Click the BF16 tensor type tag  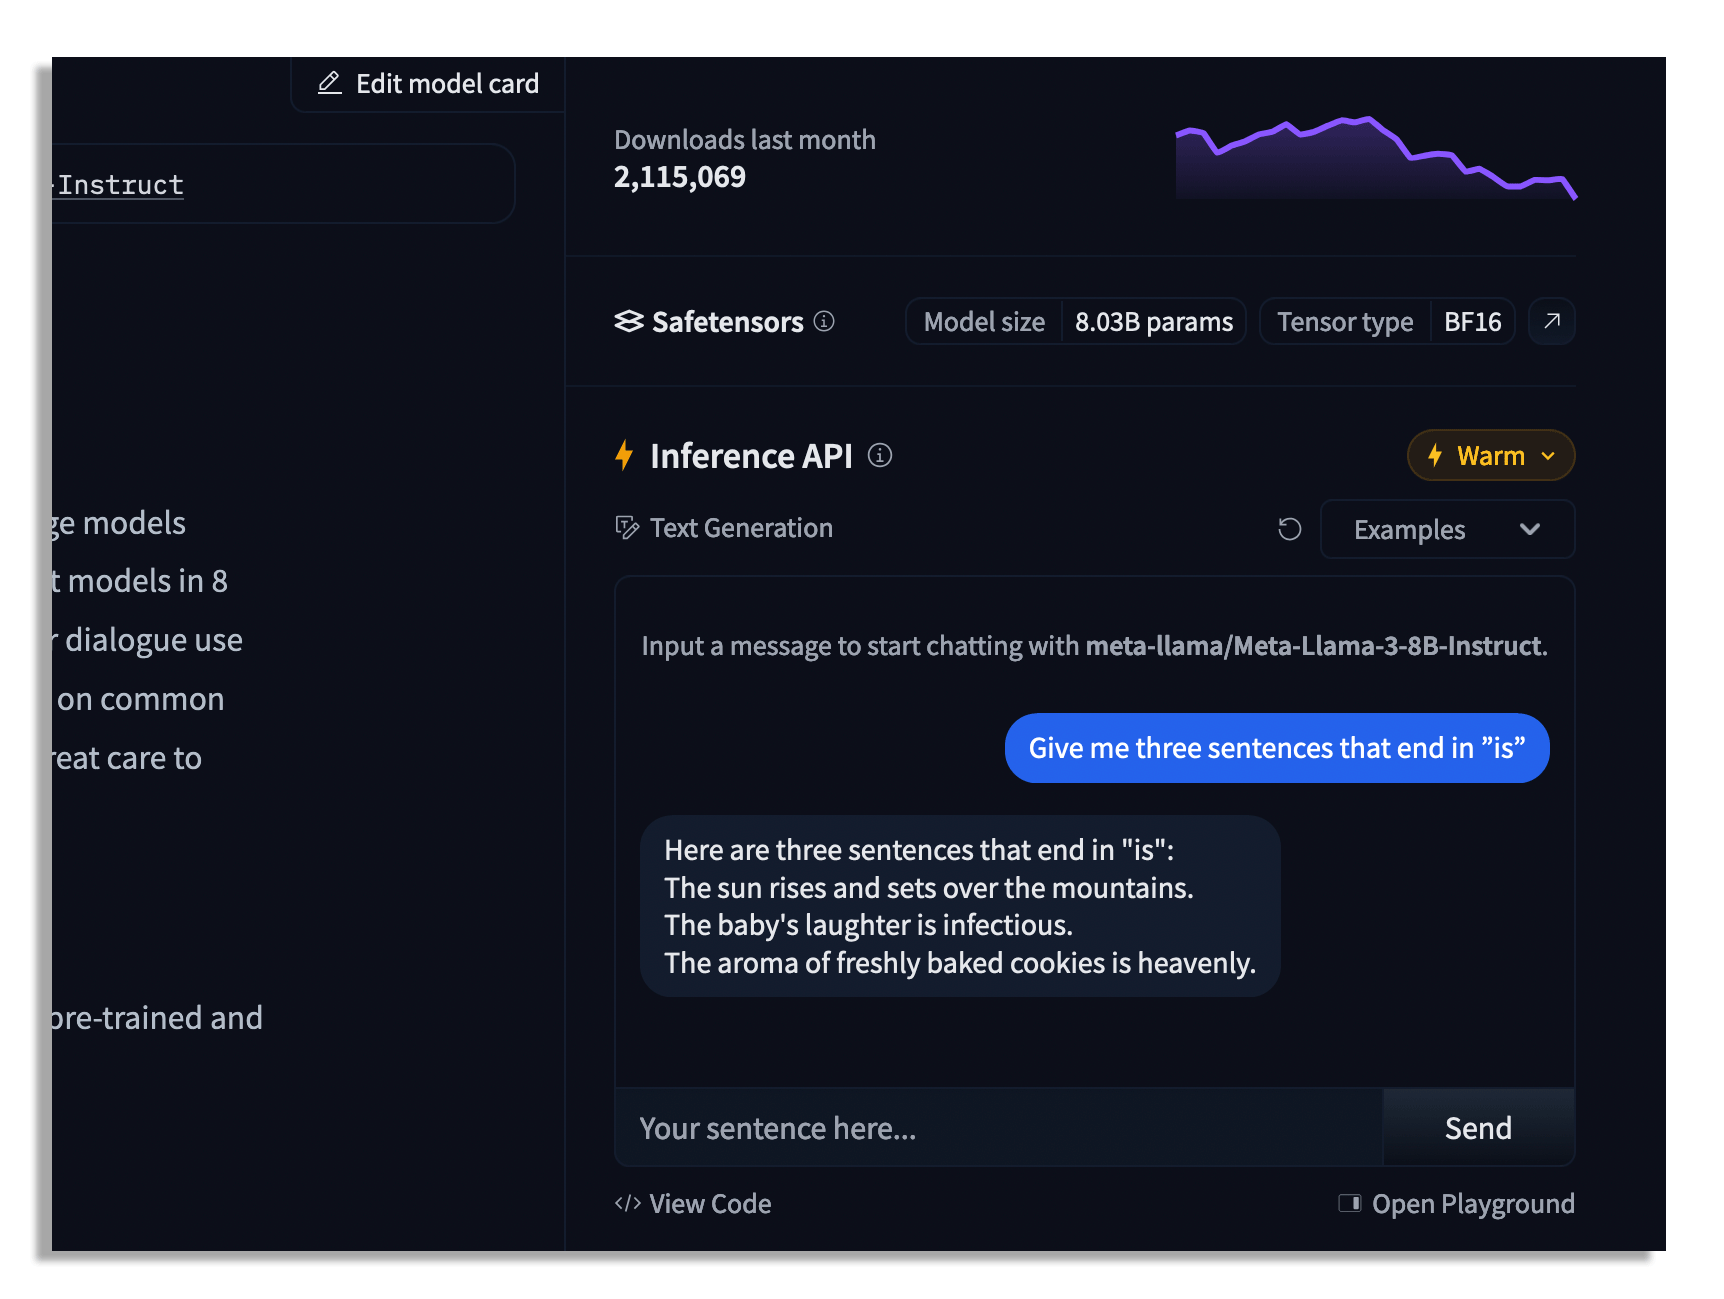[1472, 322]
